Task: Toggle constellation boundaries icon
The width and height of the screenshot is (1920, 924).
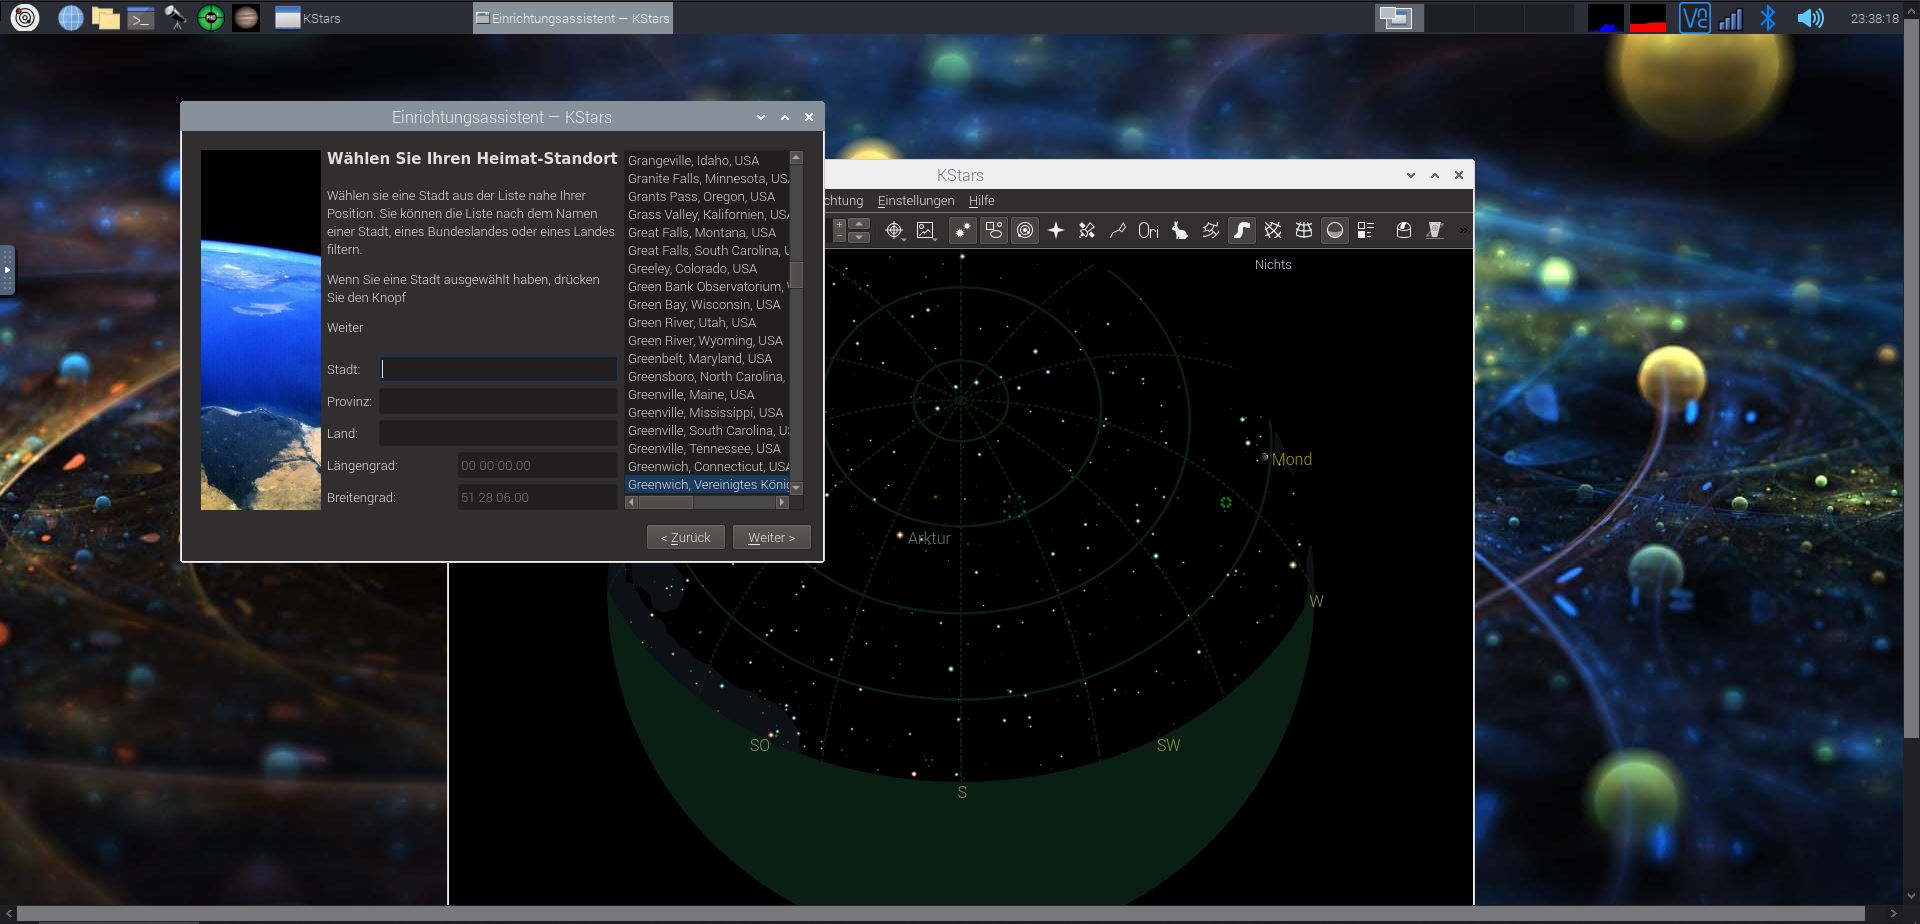Action: pyautogui.click(x=1211, y=231)
